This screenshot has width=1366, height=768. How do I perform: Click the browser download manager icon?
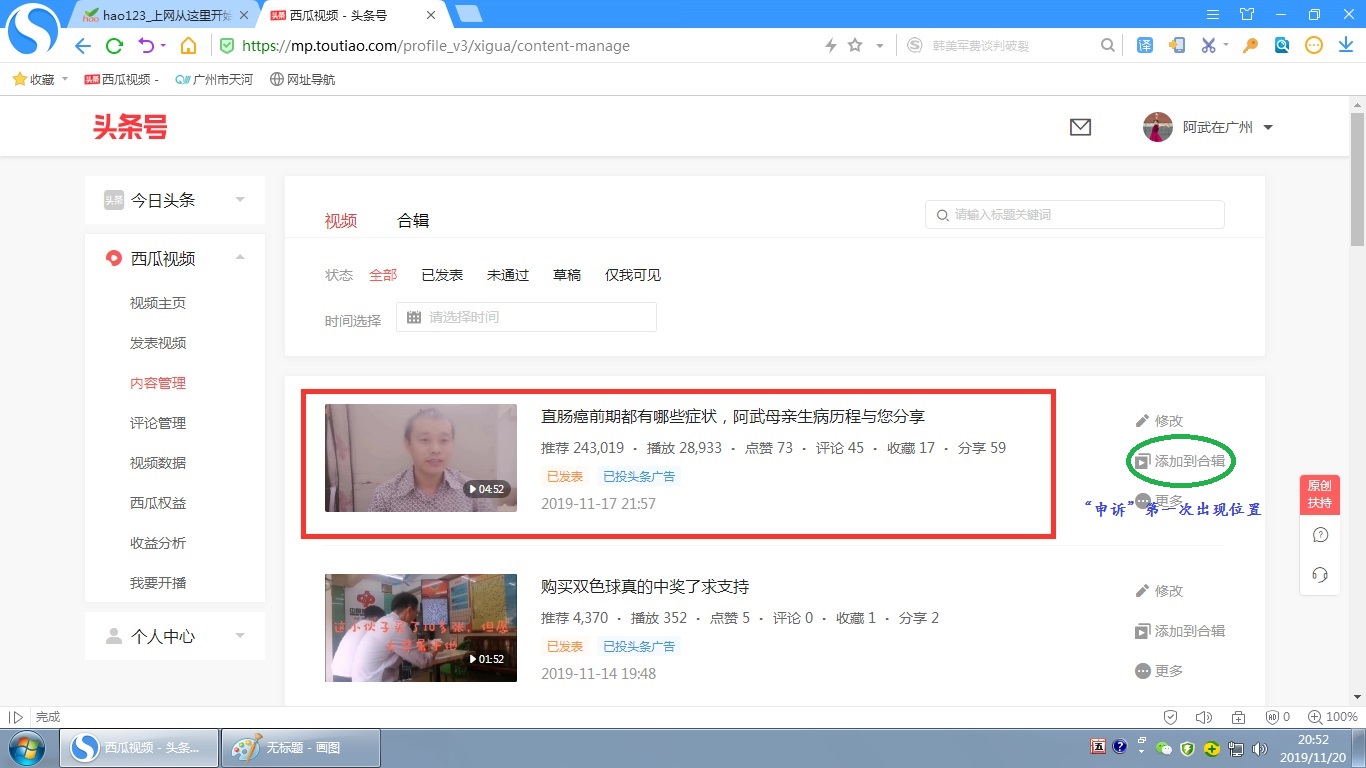(x=1345, y=45)
